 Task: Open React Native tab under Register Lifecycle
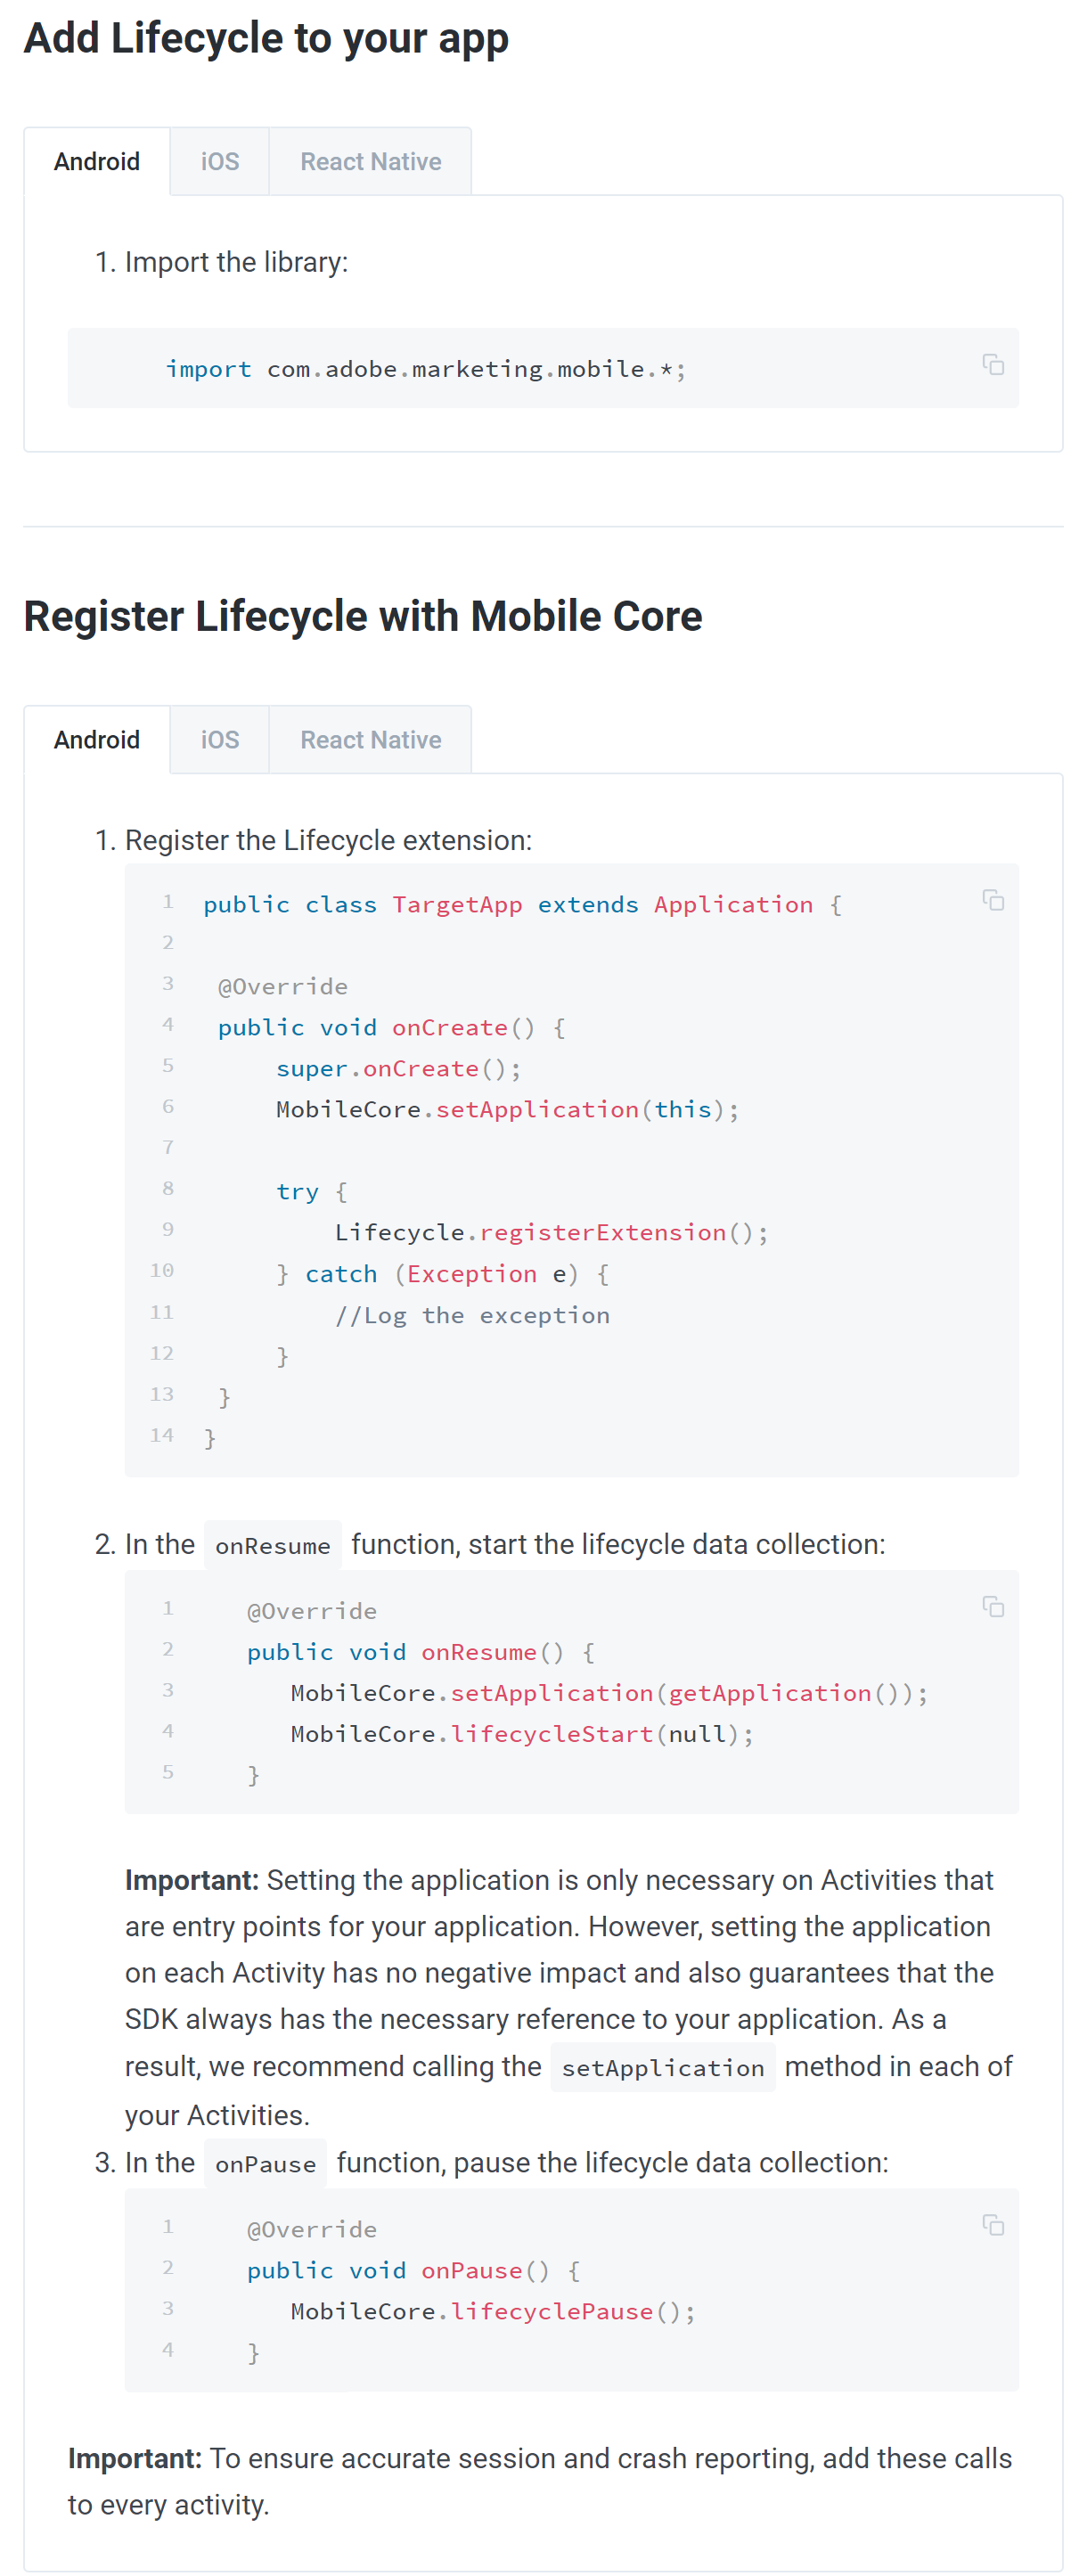click(x=370, y=740)
